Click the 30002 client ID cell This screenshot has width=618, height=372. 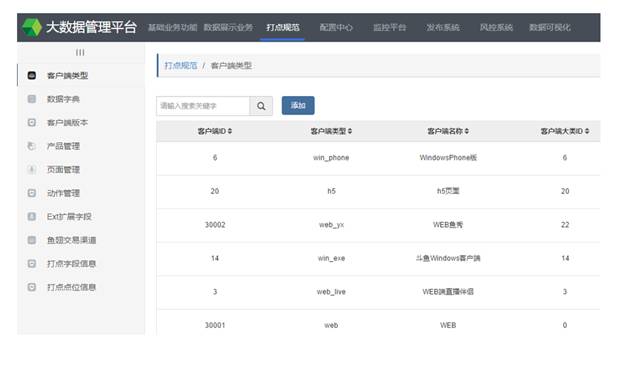pyautogui.click(x=215, y=225)
